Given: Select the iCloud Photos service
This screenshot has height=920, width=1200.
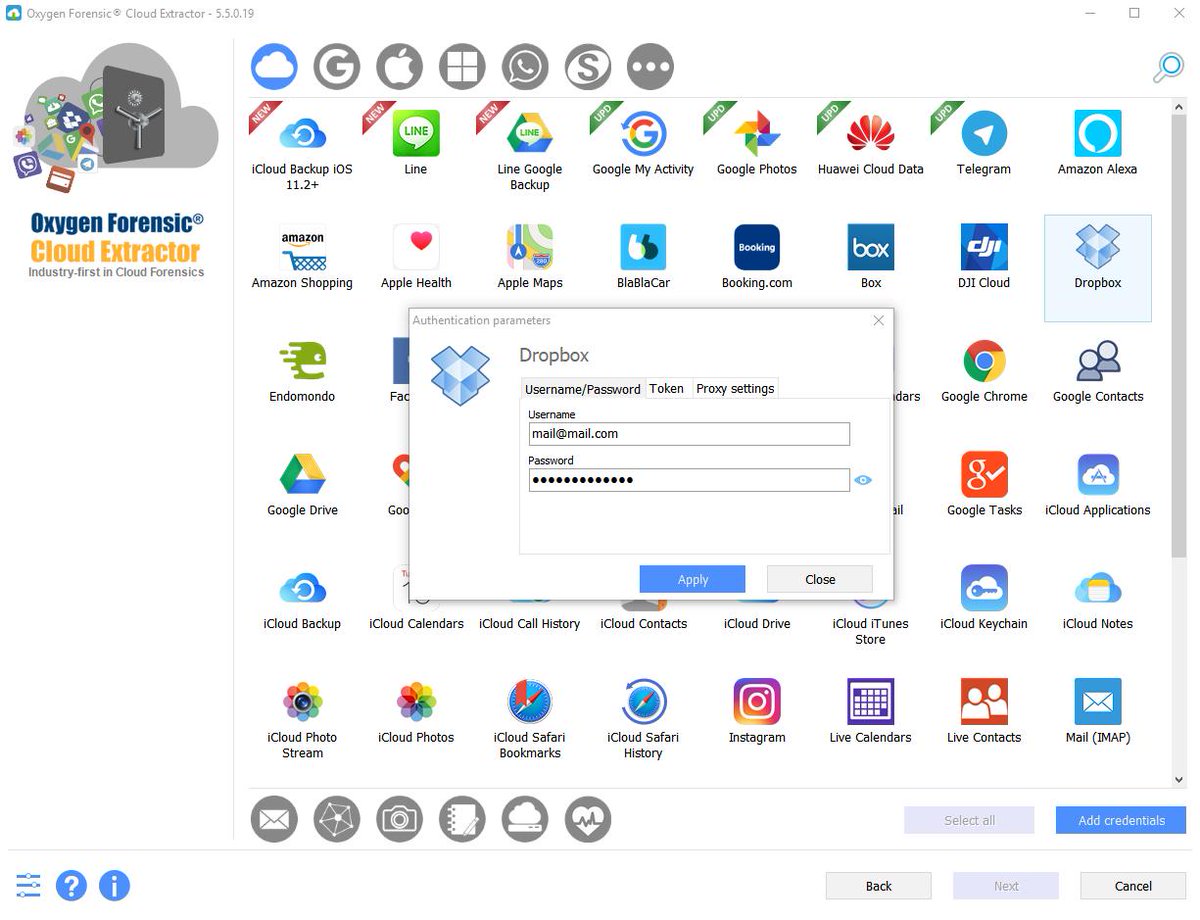Looking at the screenshot, I should [416, 712].
